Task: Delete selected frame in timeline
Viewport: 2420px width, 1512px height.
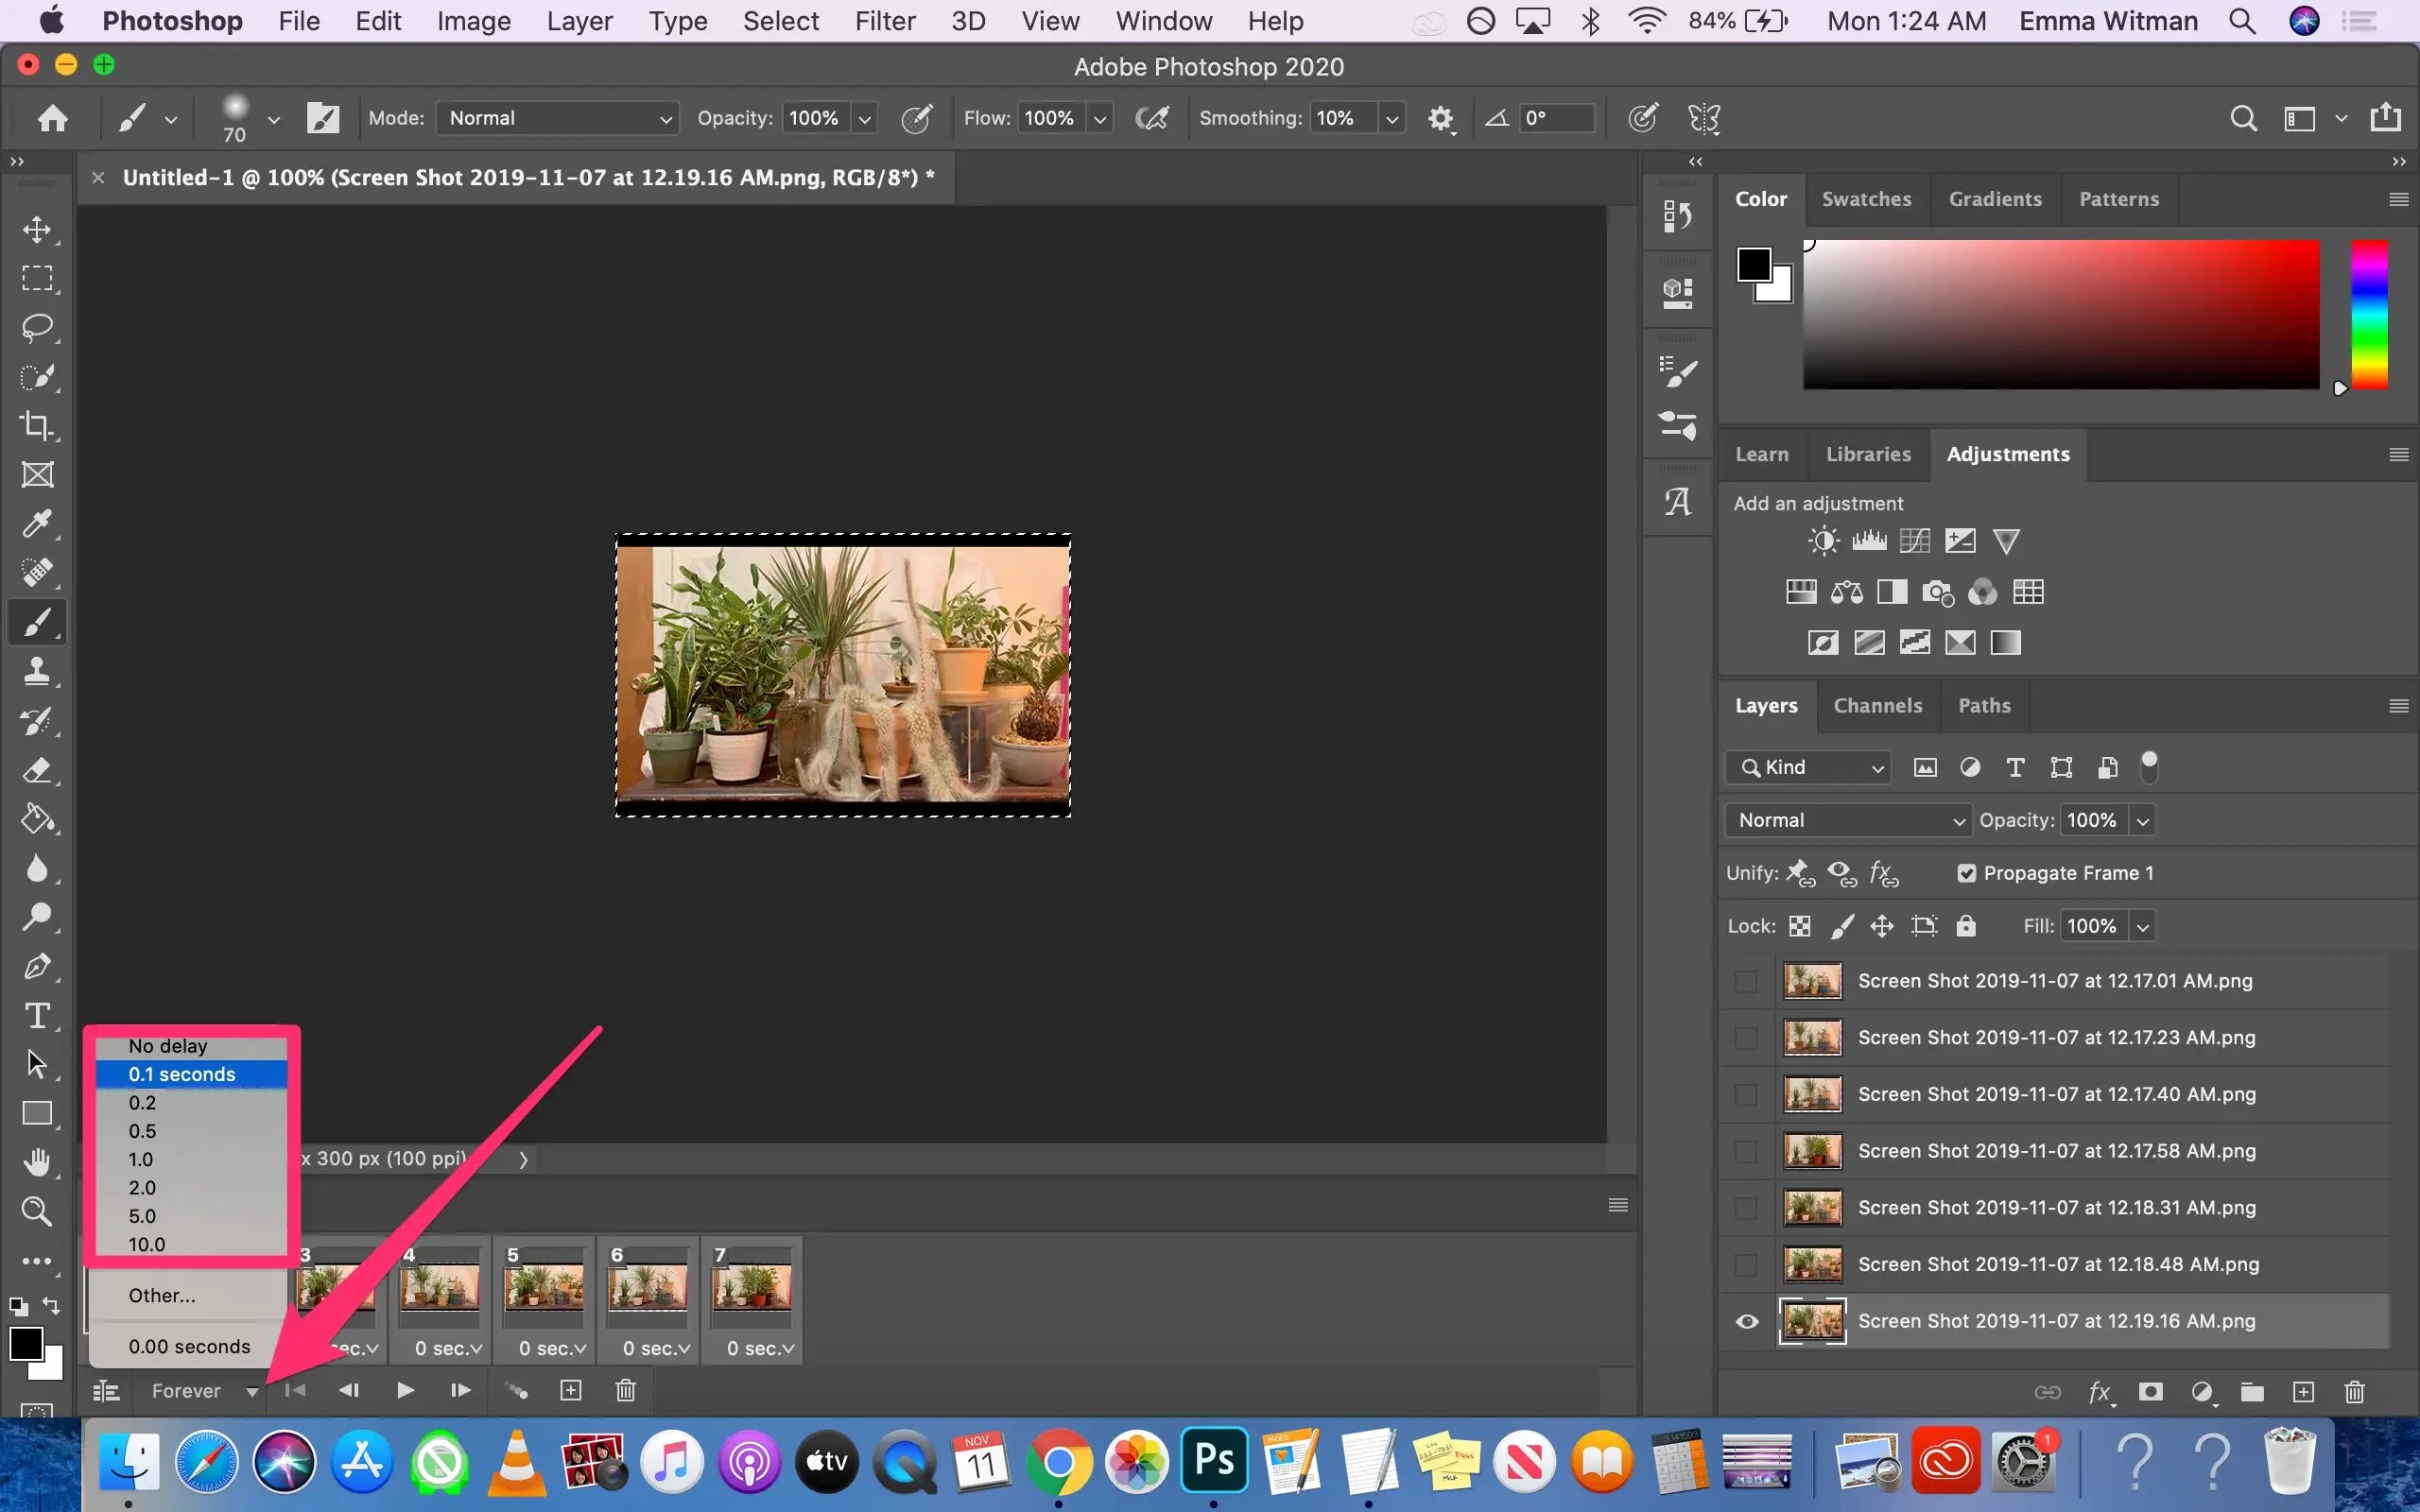Action: [x=626, y=1390]
